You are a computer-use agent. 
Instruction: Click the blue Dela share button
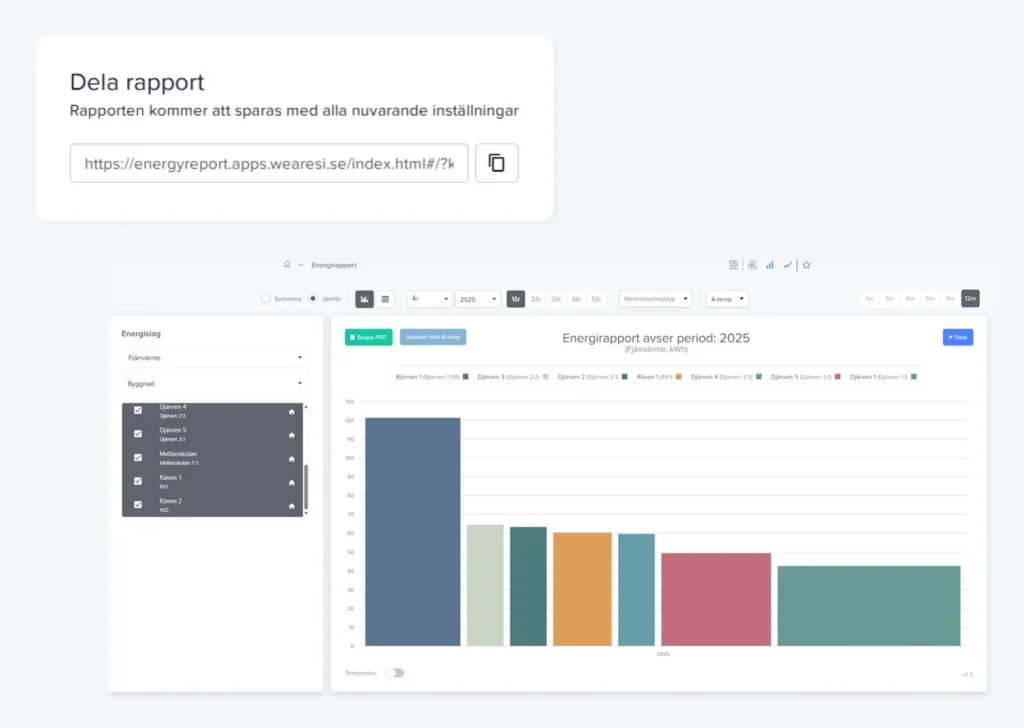pos(957,338)
